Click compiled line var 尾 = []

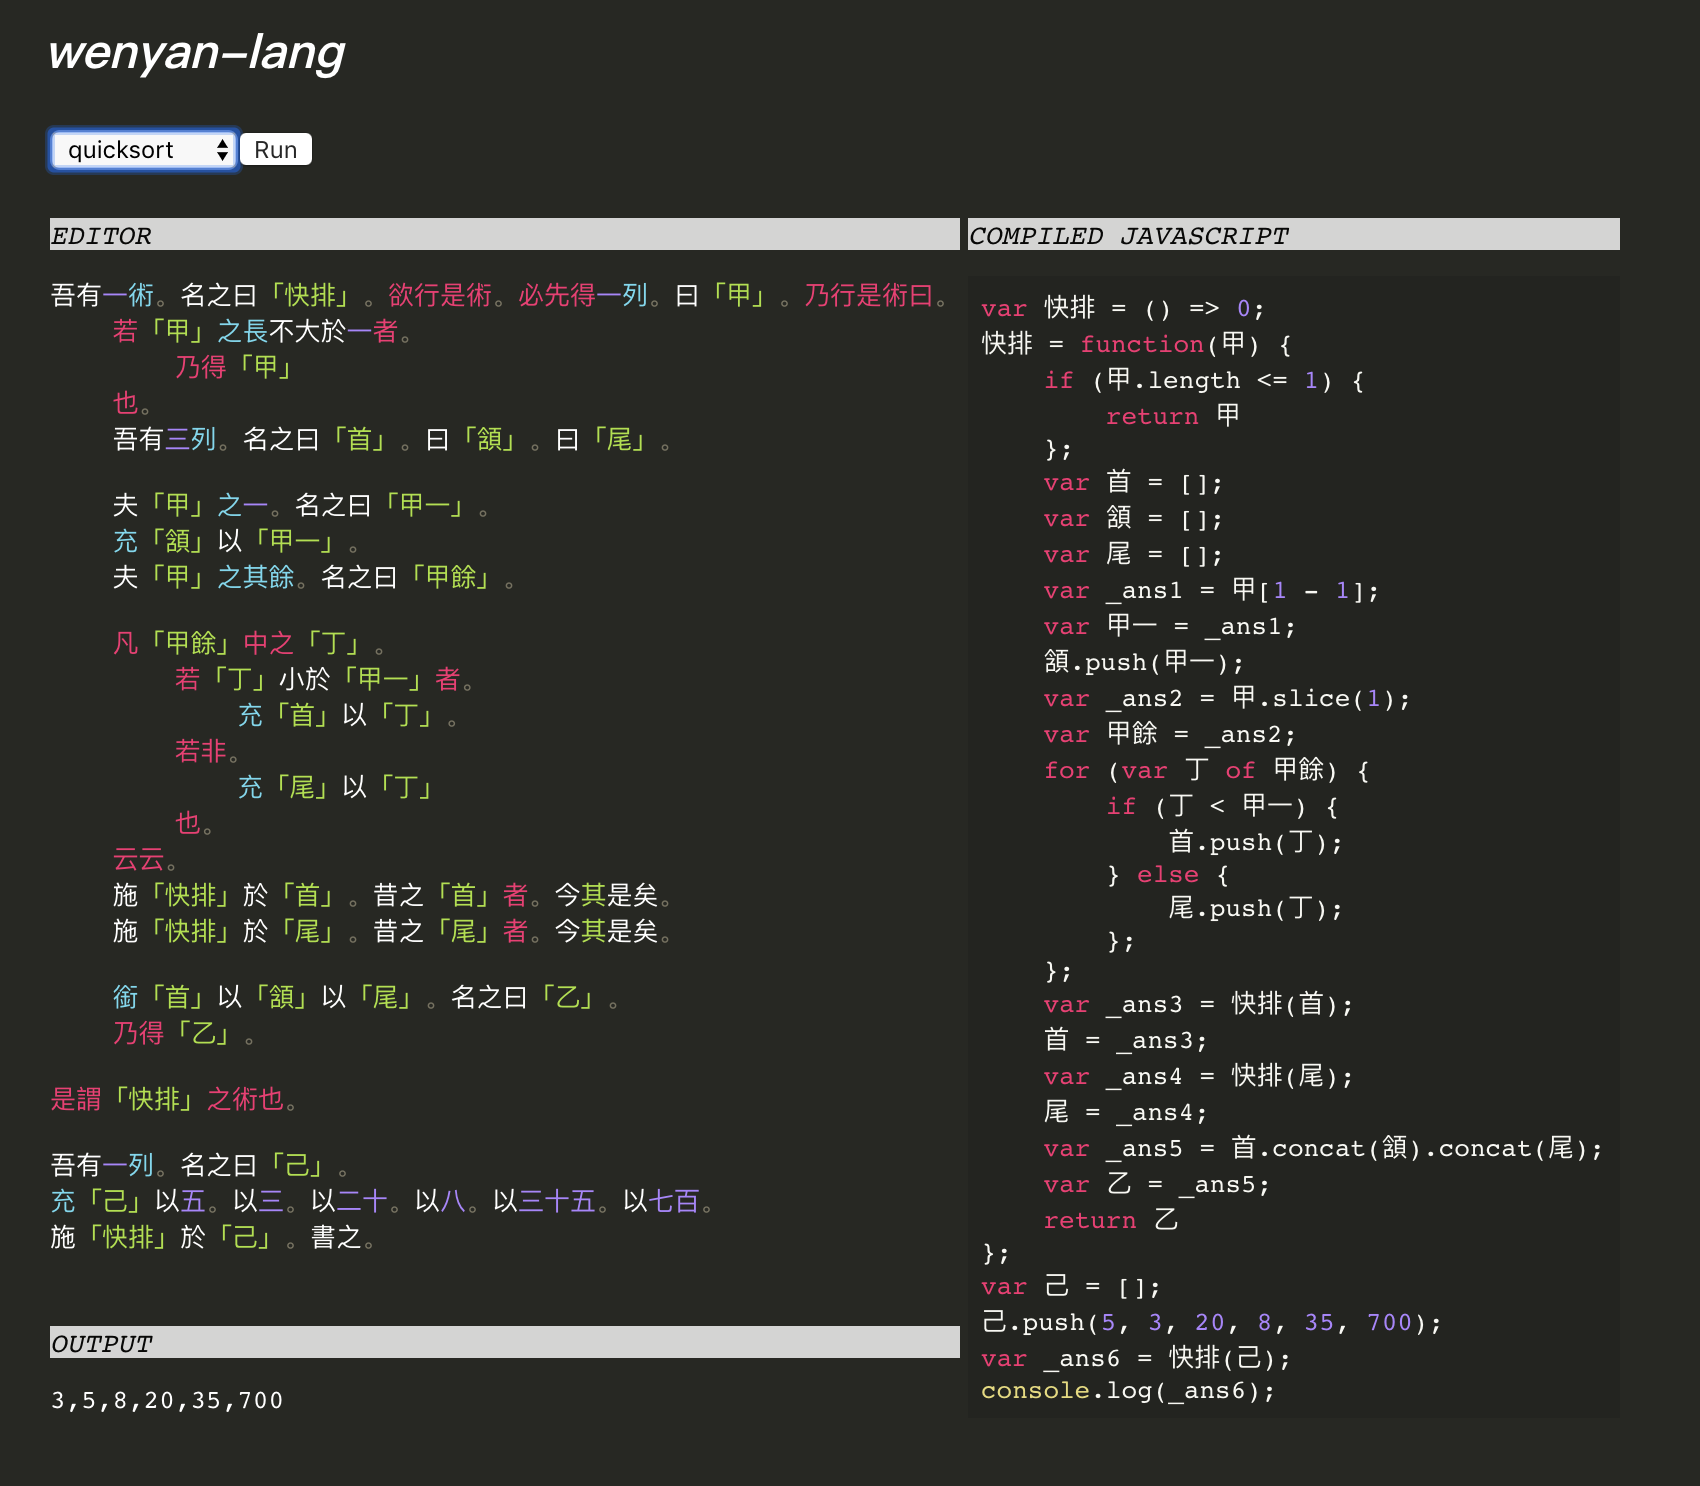[x=1133, y=555]
